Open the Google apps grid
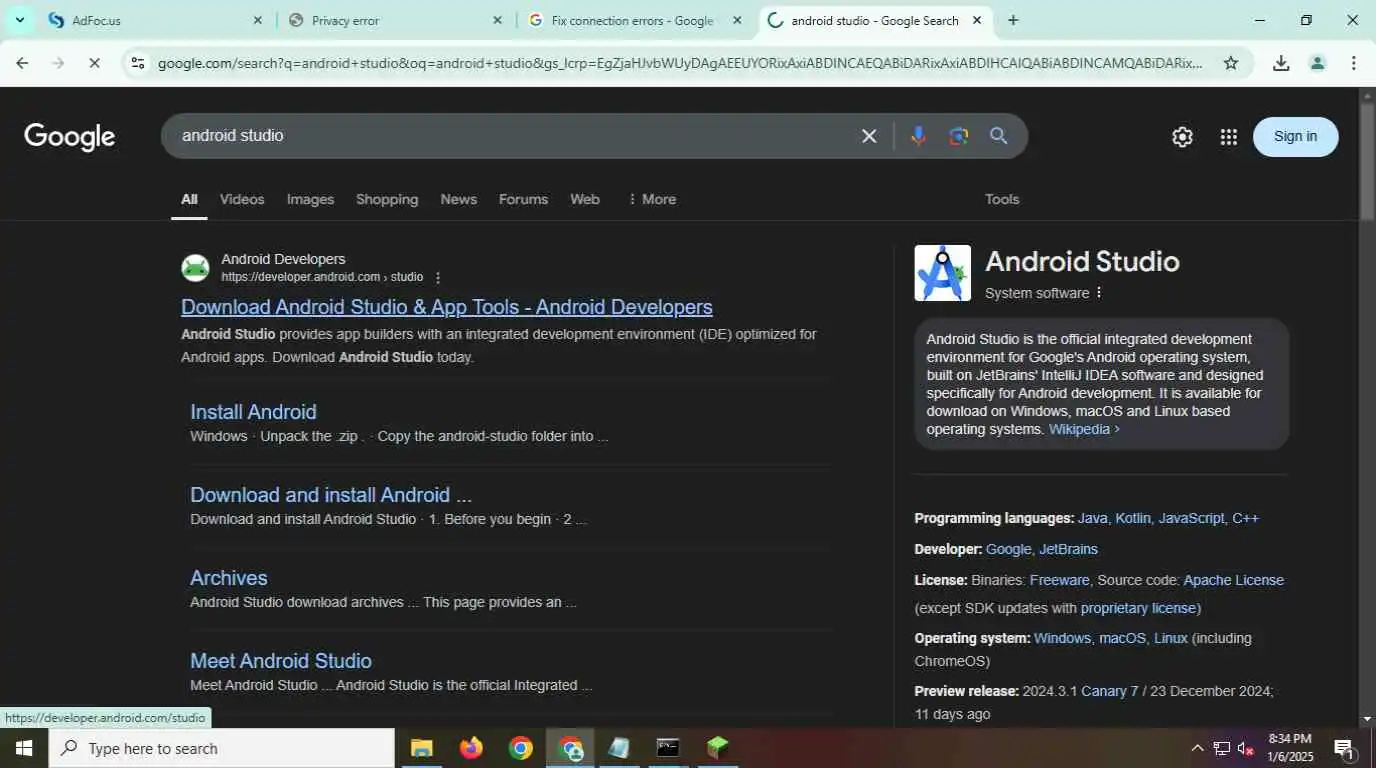Viewport: 1376px width, 768px height. click(1229, 137)
